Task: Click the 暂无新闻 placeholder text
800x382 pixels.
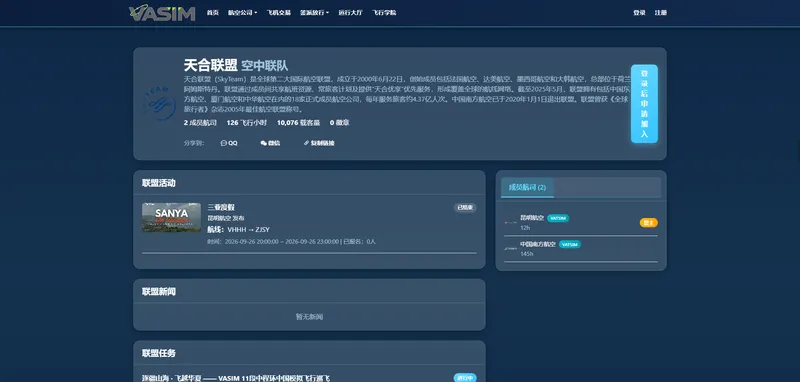Action: [x=309, y=317]
